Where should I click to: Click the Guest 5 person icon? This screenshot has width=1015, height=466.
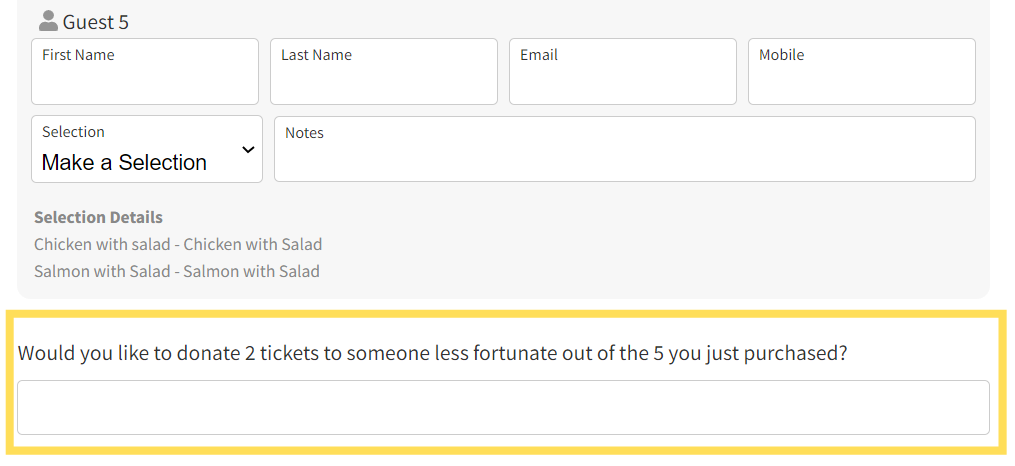[x=49, y=21]
